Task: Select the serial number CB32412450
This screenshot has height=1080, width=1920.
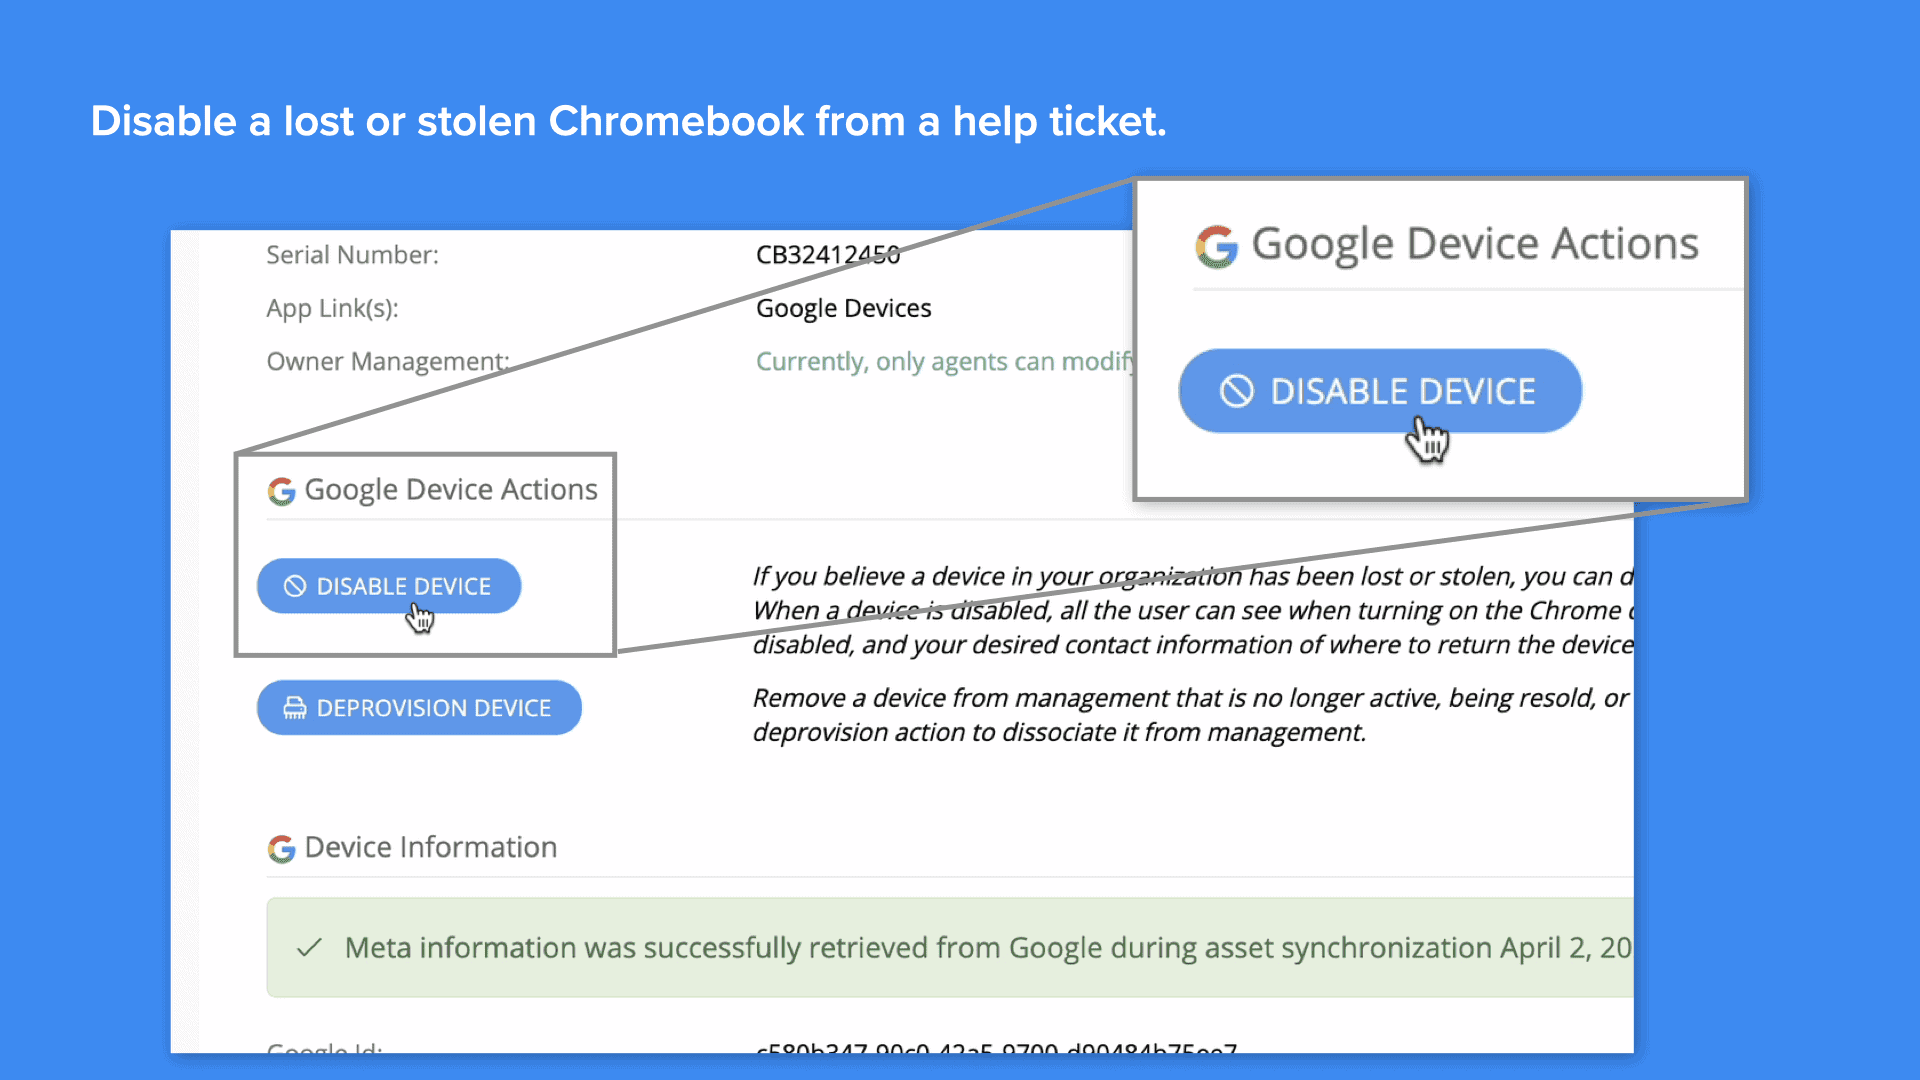Action: pos(828,254)
